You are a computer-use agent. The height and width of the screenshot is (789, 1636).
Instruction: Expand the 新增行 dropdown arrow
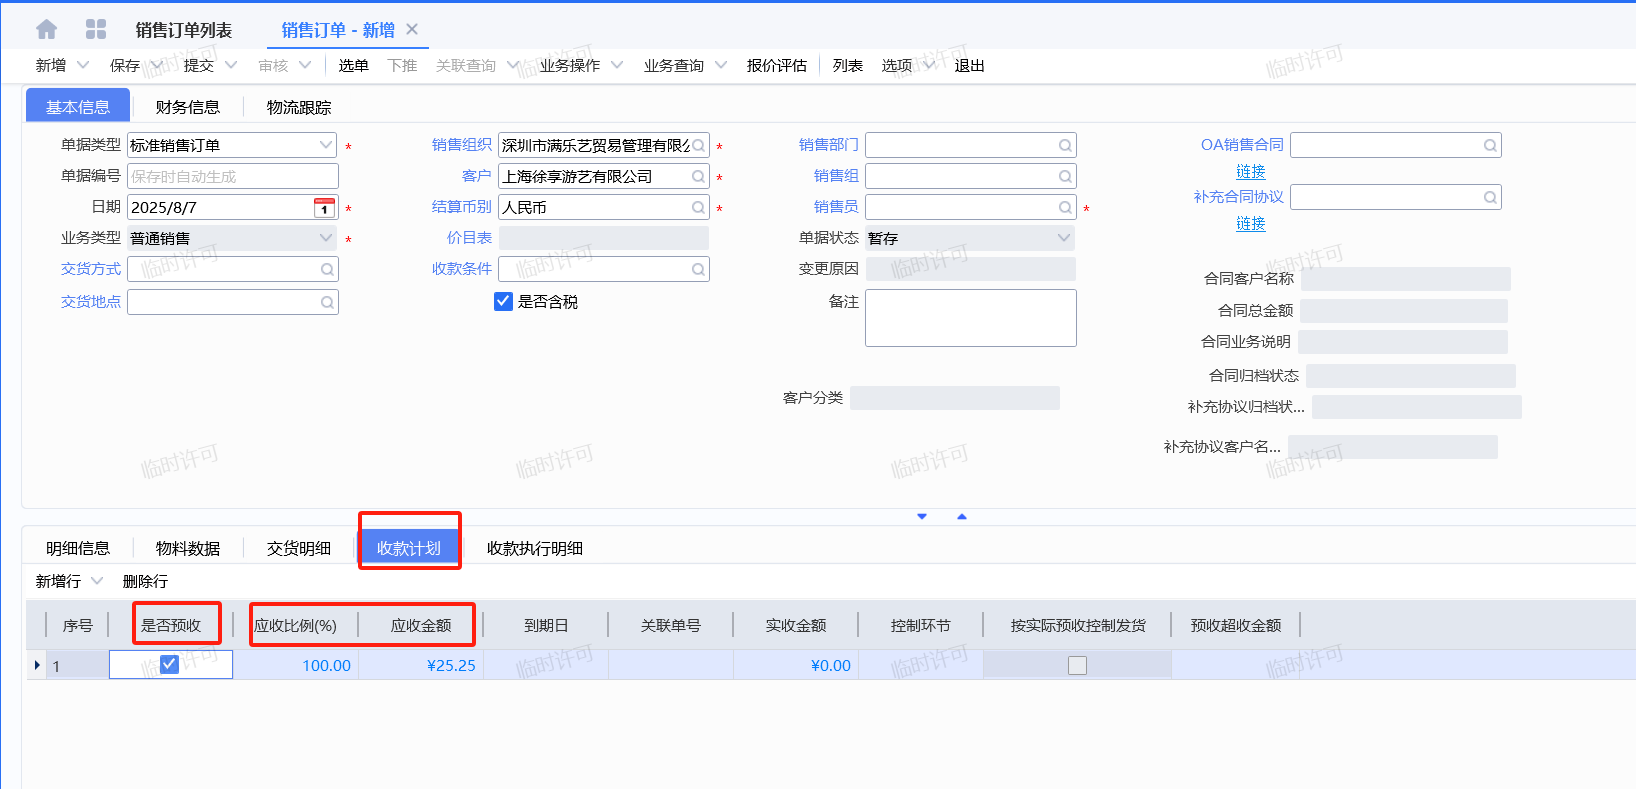coord(97,581)
